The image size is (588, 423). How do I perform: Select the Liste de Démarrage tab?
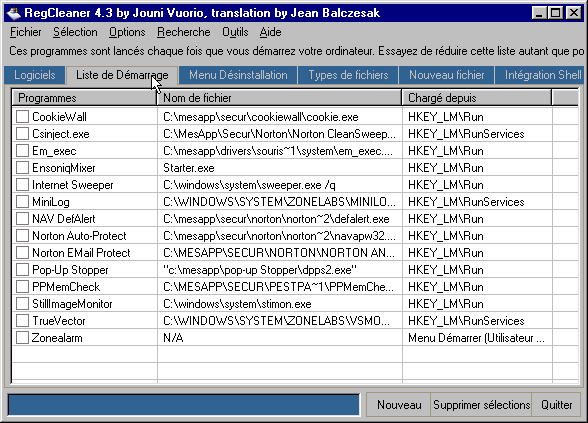click(122, 75)
